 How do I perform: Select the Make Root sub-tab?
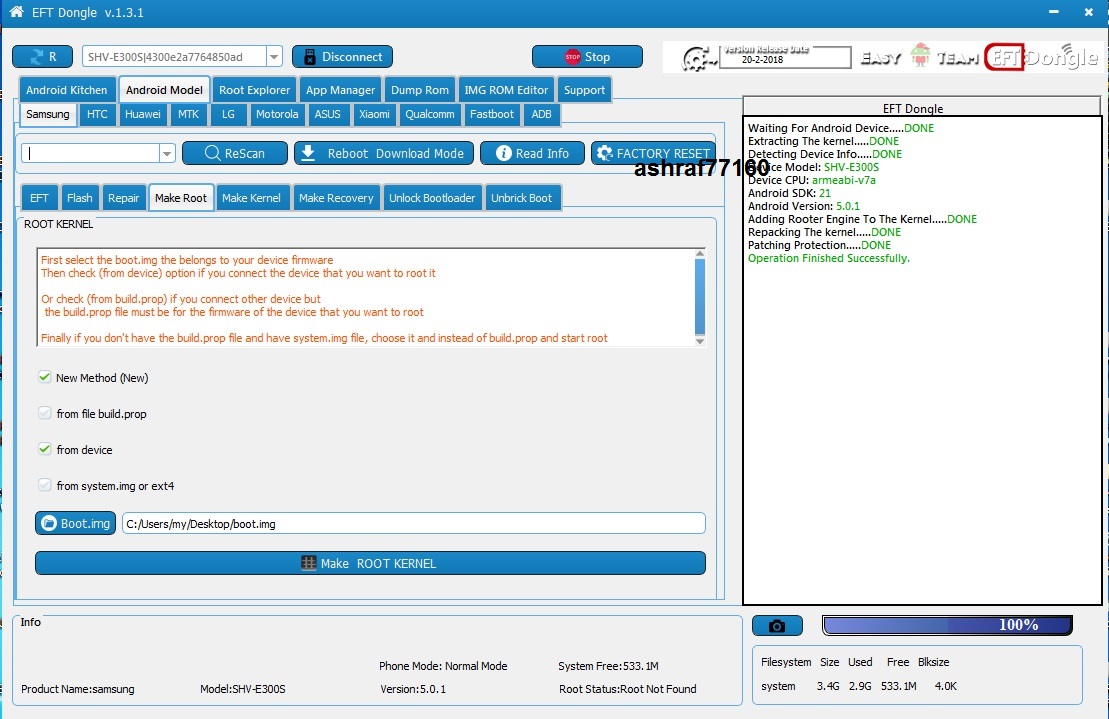pyautogui.click(x=180, y=198)
